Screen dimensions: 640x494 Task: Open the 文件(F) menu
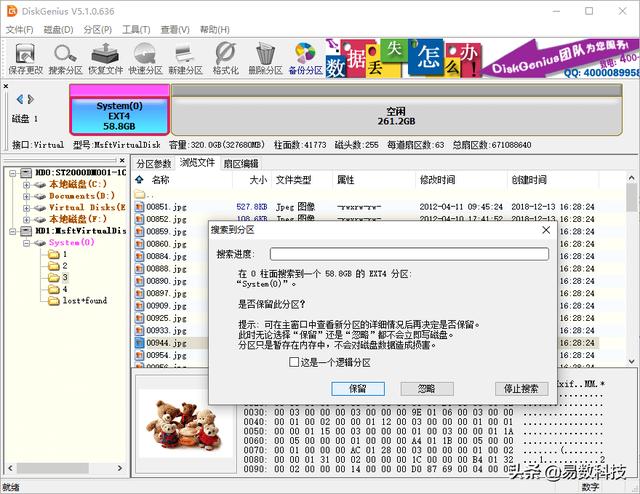(x=20, y=30)
